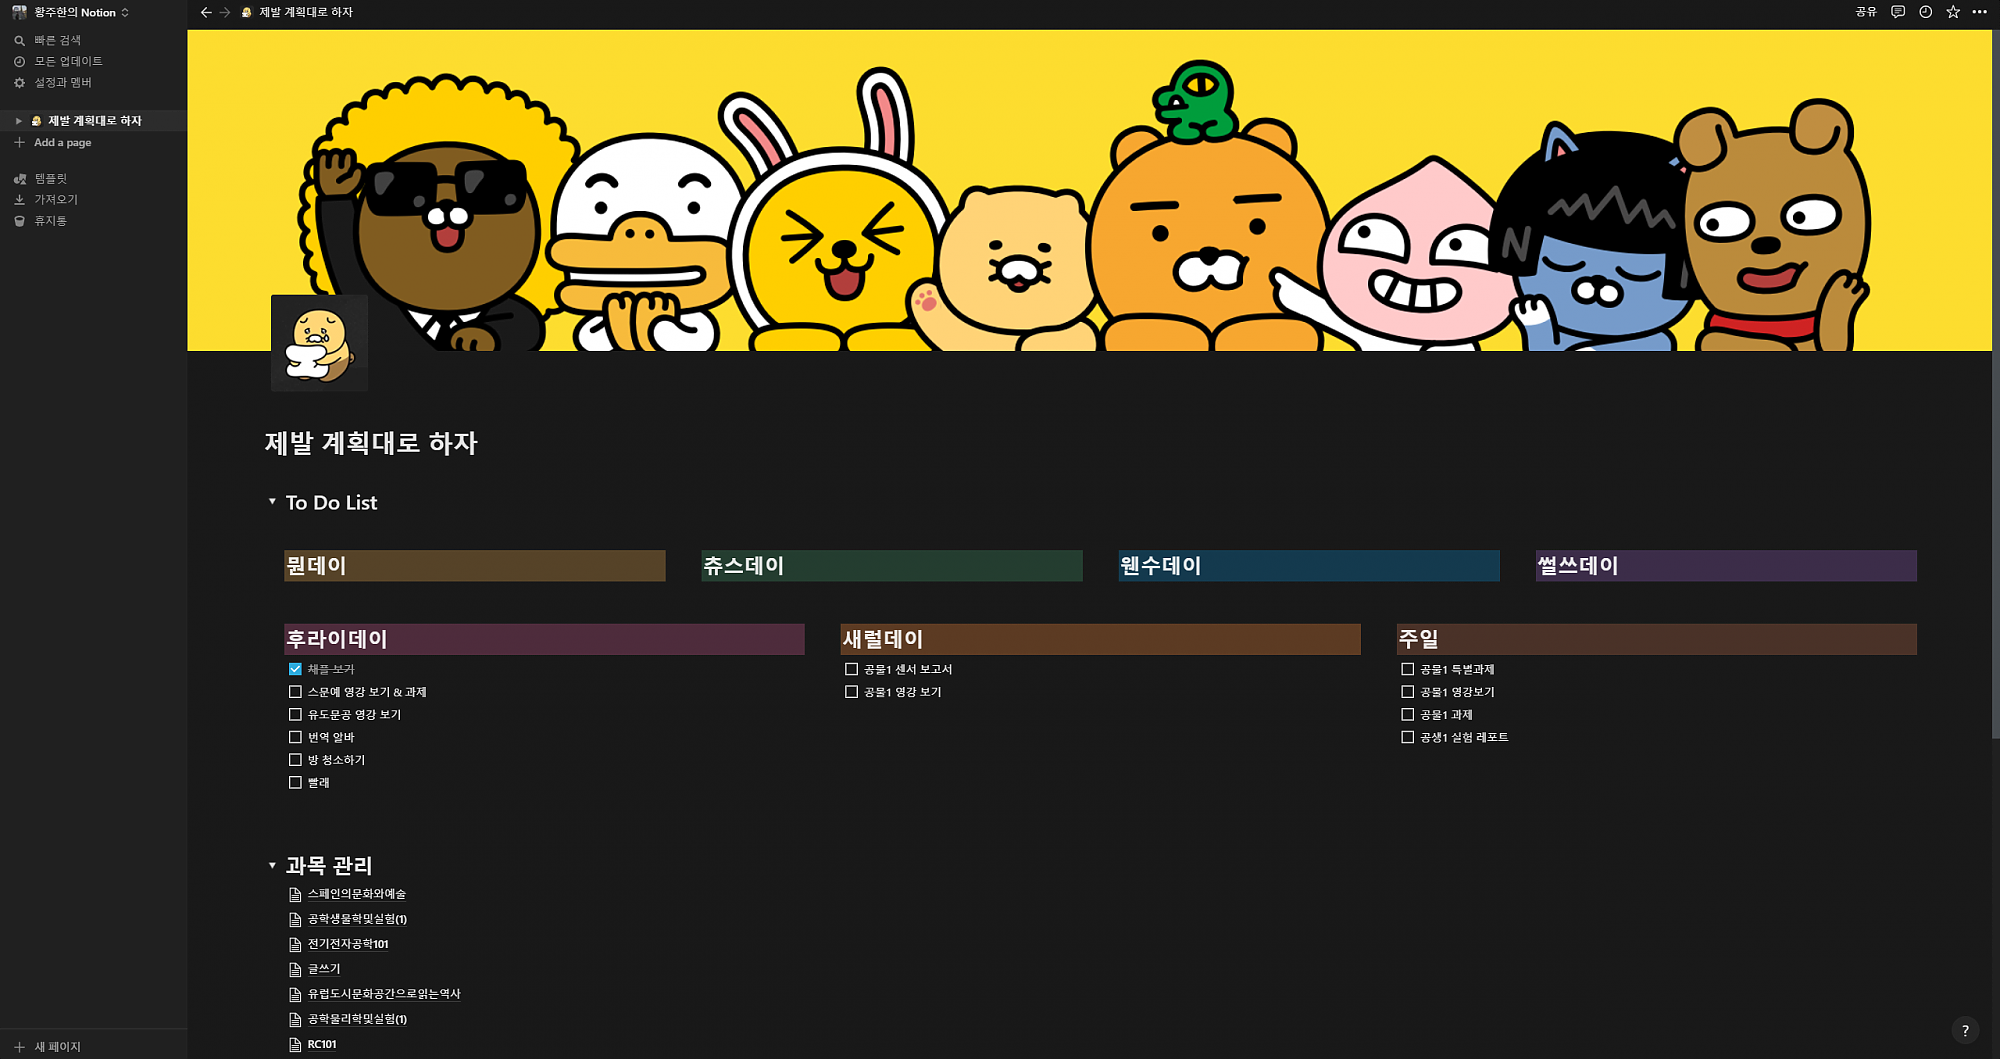This screenshot has height=1059, width=2000.
Task: Click page icon next to 전기전자공학101
Action: (295, 944)
